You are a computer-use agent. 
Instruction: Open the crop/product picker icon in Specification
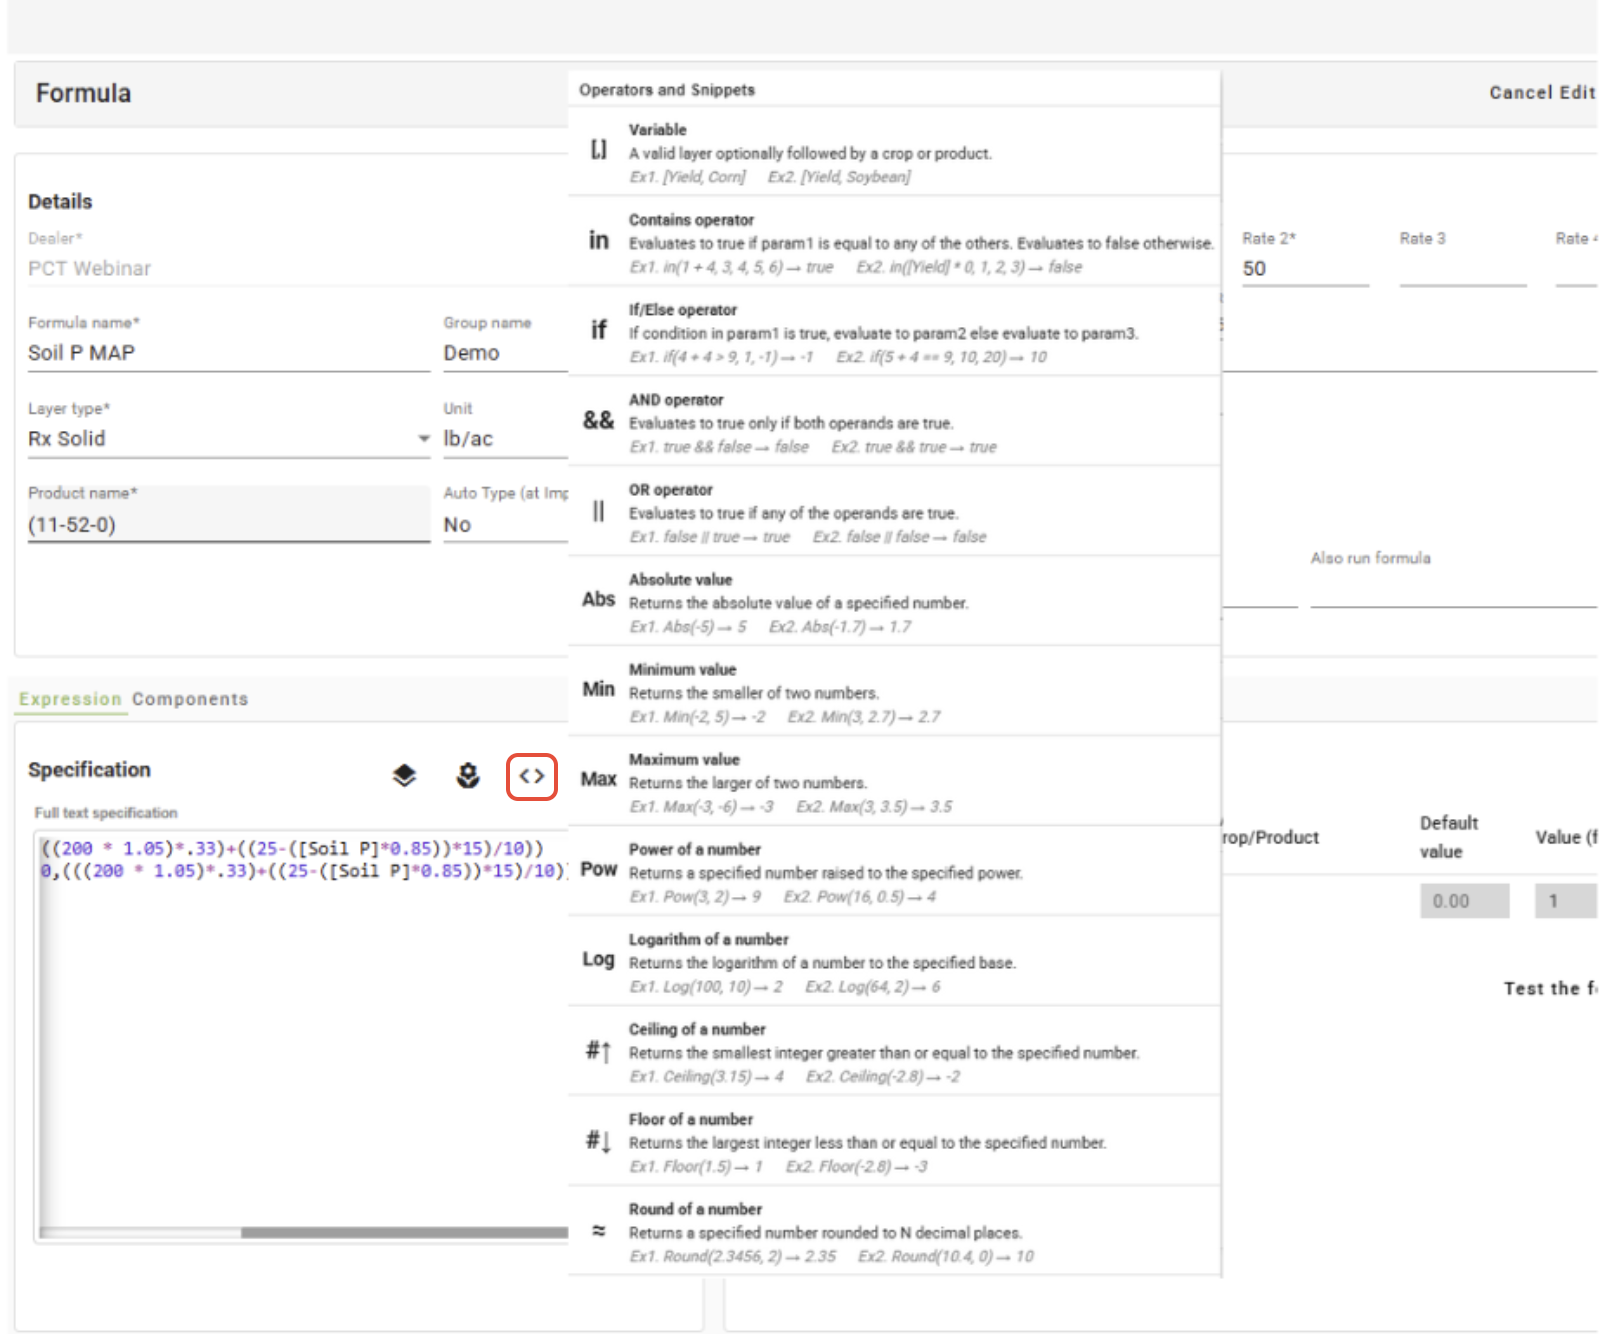point(468,776)
